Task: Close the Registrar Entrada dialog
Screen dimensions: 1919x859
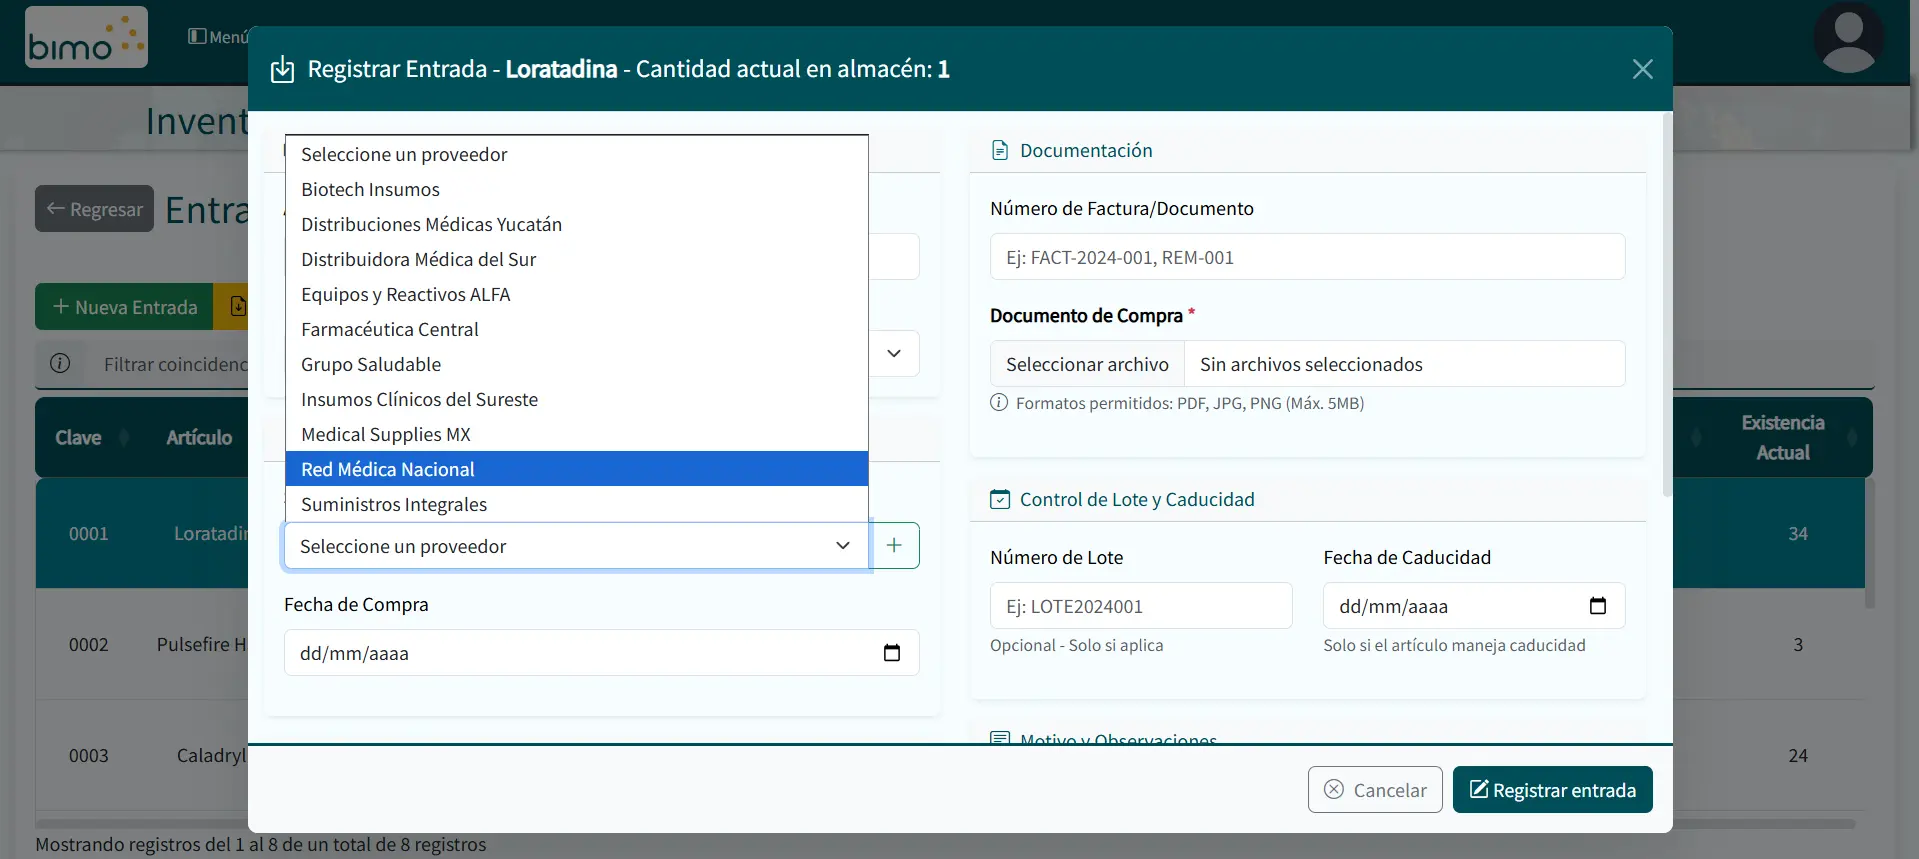Action: pos(1642,69)
